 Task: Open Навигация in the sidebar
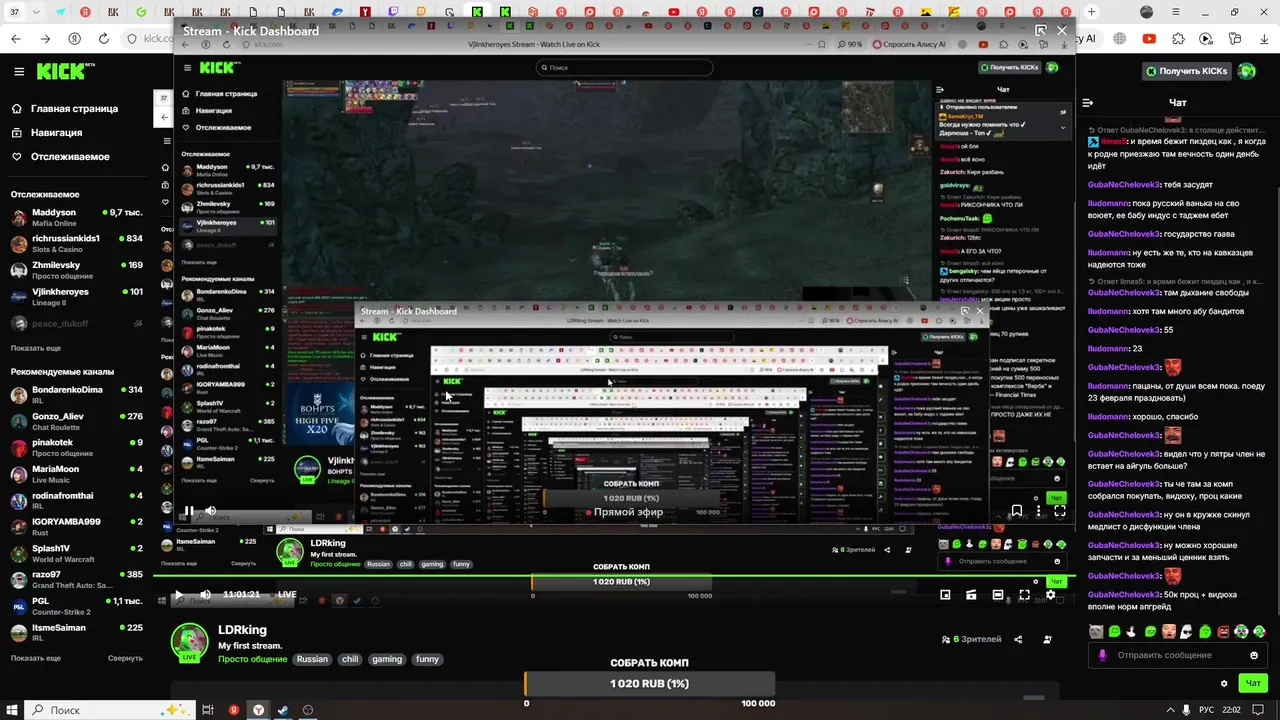[47, 132]
